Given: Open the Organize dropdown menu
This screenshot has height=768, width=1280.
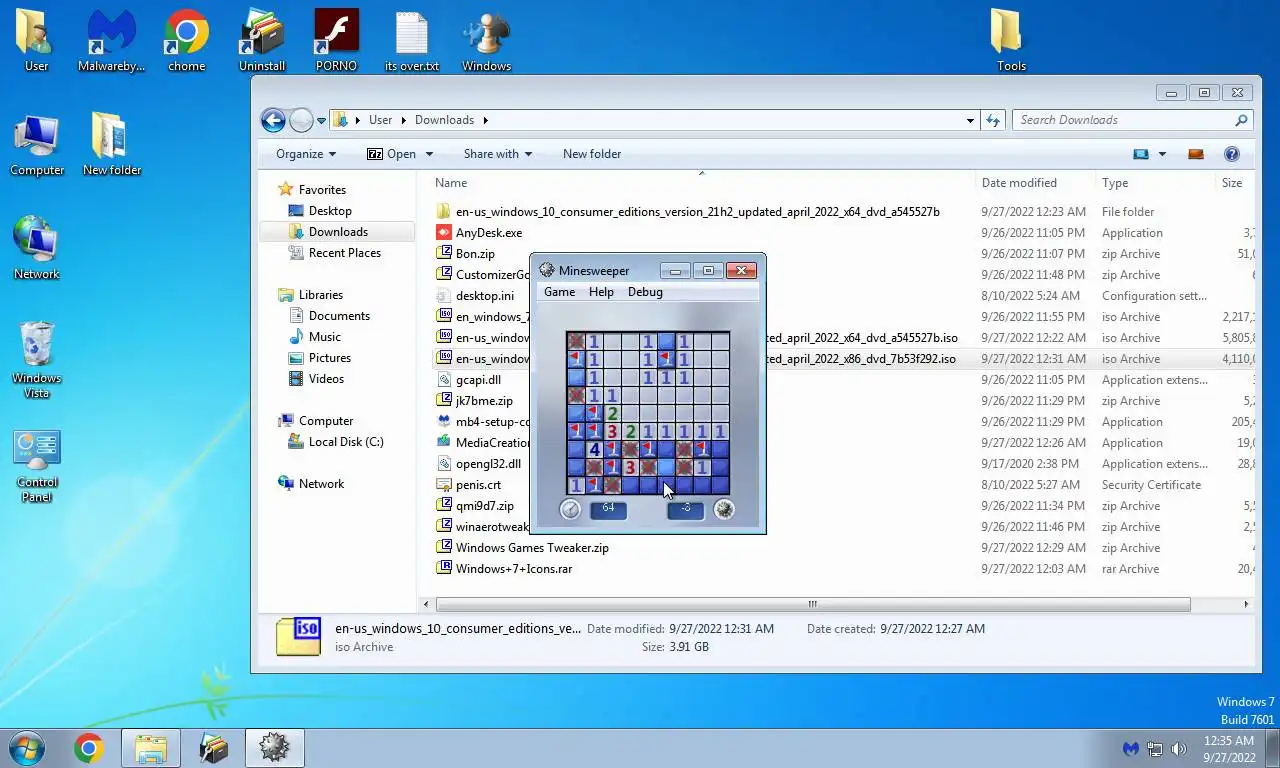Looking at the screenshot, I should click(x=306, y=154).
